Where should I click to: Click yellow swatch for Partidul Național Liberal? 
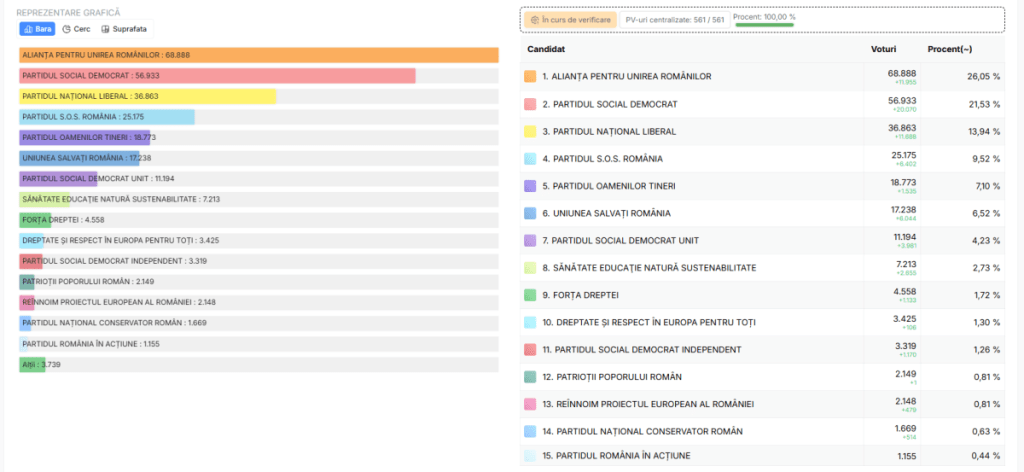[530, 131]
